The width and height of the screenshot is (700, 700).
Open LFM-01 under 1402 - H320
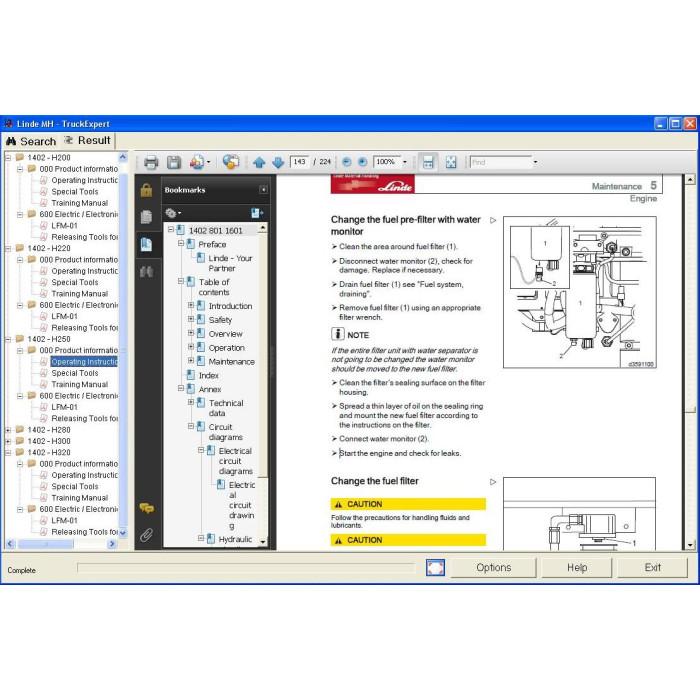[64, 520]
